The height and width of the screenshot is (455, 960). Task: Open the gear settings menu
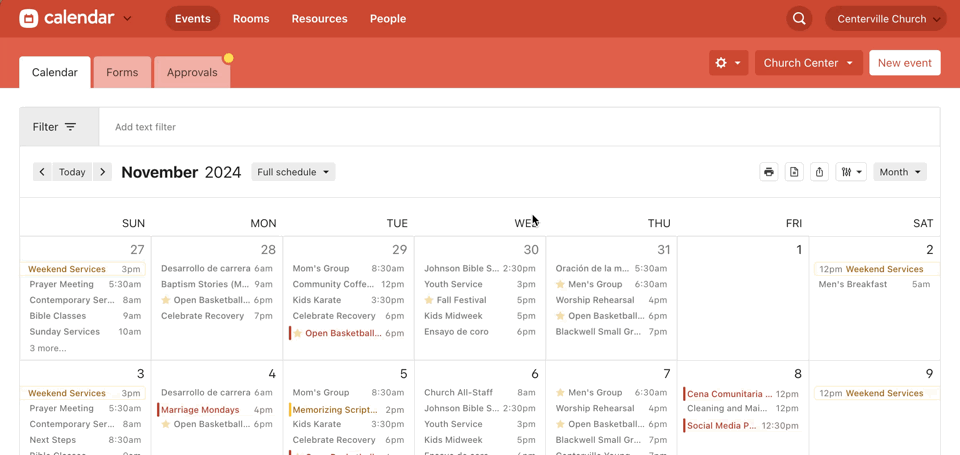(728, 63)
